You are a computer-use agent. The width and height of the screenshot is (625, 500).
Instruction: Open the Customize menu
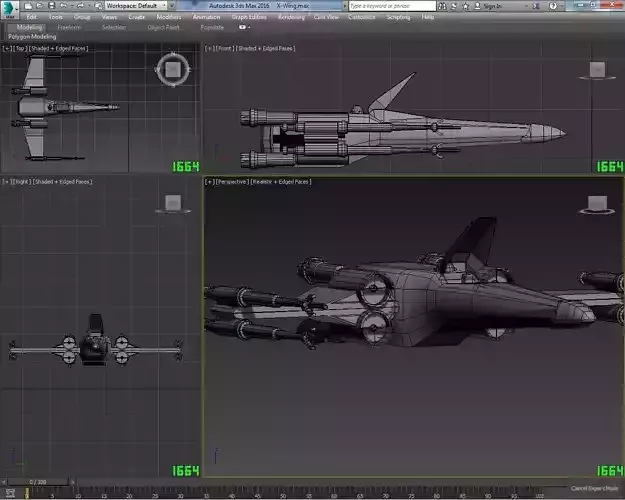point(362,17)
